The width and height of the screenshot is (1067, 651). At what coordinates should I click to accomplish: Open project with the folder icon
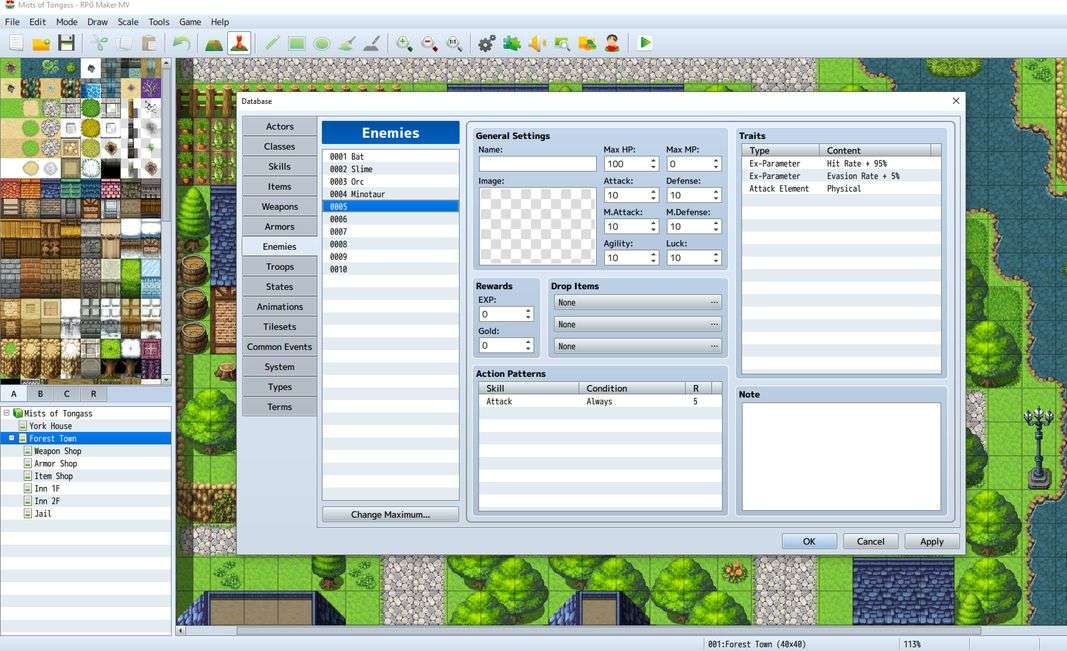pos(41,43)
